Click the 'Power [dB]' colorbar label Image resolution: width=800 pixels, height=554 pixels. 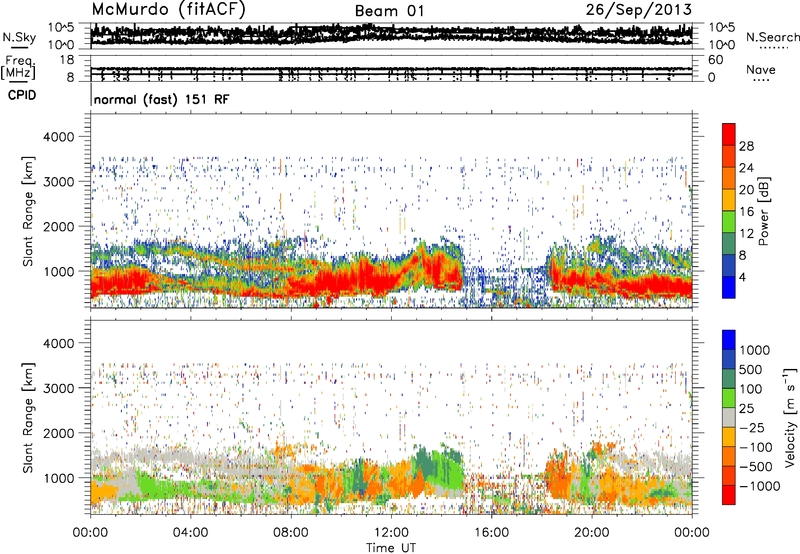tap(763, 211)
